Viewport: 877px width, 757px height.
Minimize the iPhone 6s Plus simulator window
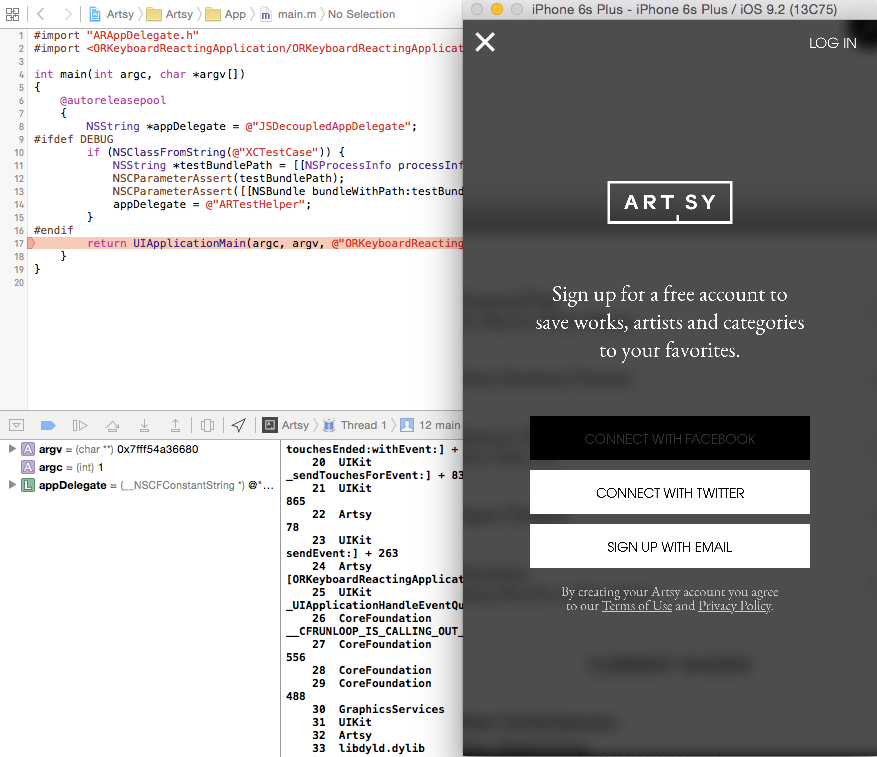pyautogui.click(x=497, y=9)
